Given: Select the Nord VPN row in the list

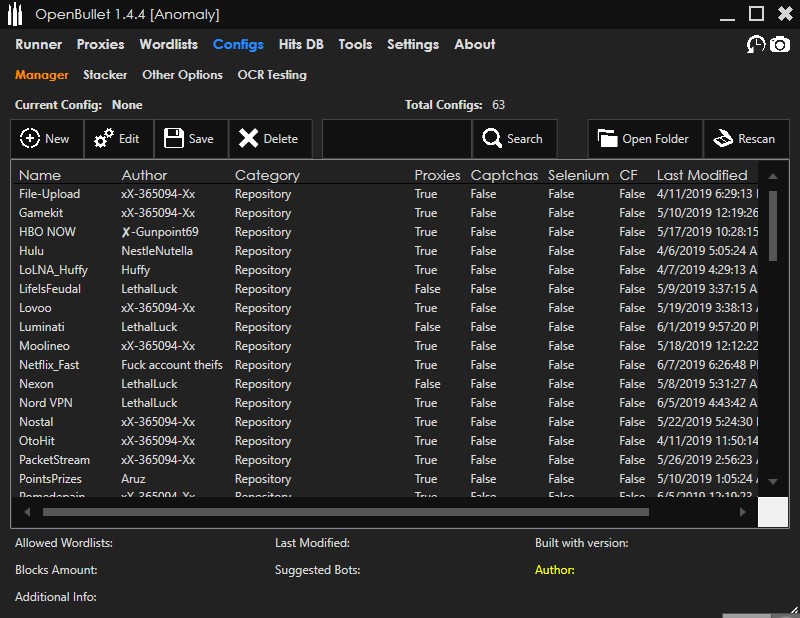Looking at the screenshot, I should point(46,403).
